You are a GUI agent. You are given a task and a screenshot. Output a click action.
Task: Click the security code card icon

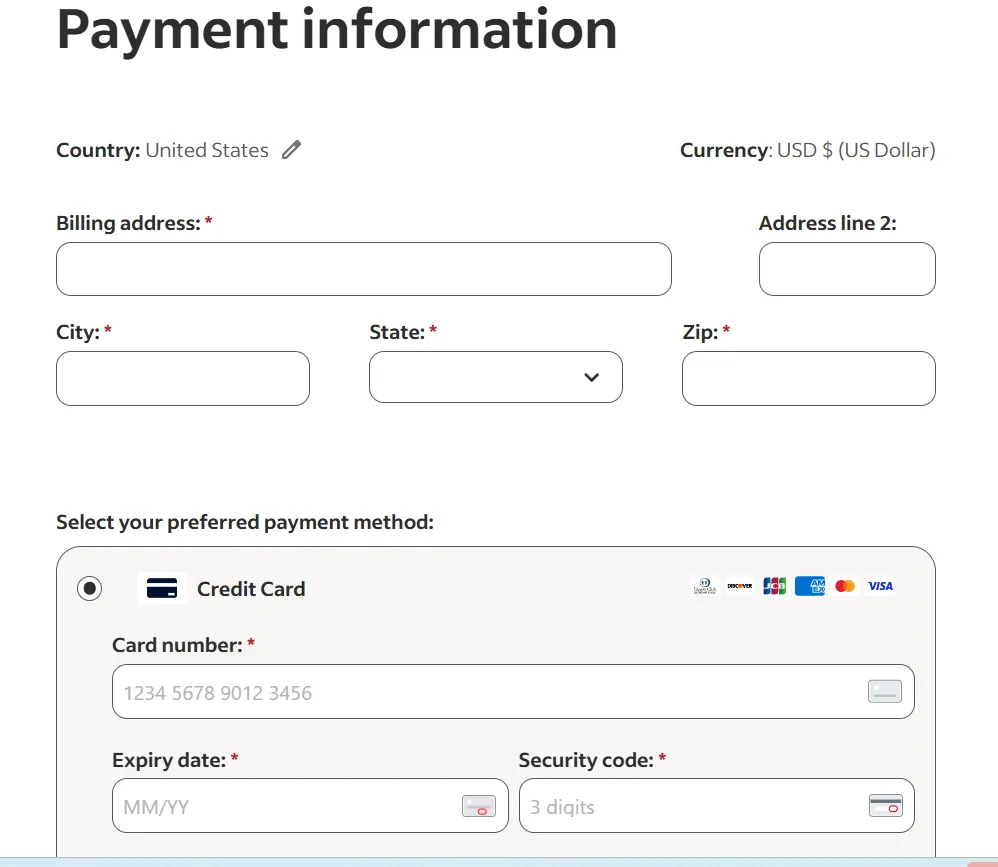(886, 806)
